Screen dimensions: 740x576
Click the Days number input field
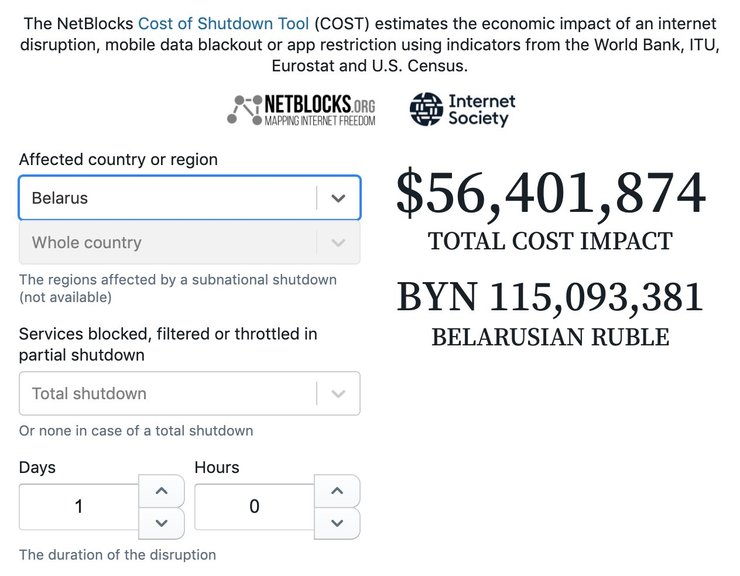coord(79,507)
